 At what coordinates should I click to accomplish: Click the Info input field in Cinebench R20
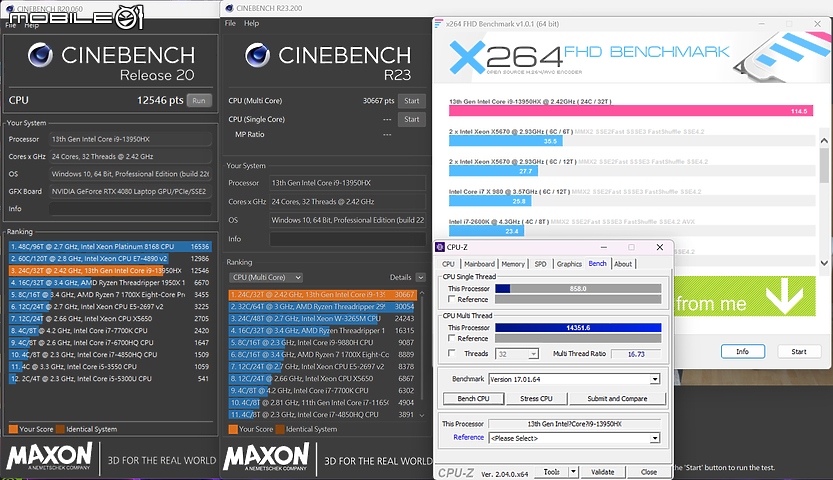click(130, 209)
